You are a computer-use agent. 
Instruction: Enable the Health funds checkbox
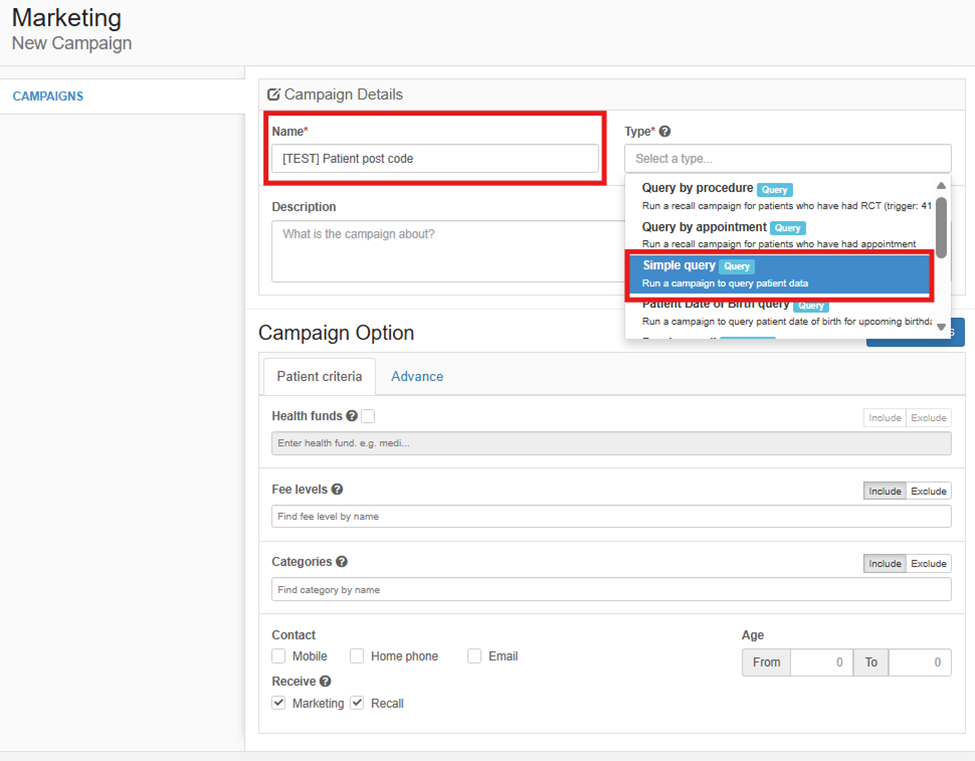pos(368,416)
